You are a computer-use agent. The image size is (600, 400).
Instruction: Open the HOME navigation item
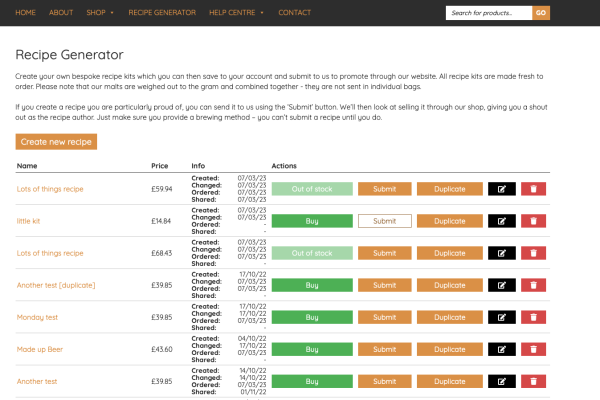click(26, 13)
